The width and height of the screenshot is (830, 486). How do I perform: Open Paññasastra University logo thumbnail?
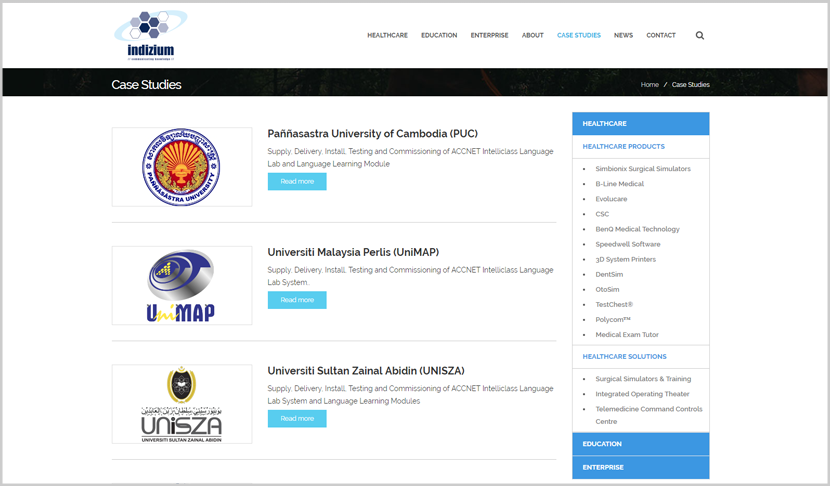(x=182, y=167)
